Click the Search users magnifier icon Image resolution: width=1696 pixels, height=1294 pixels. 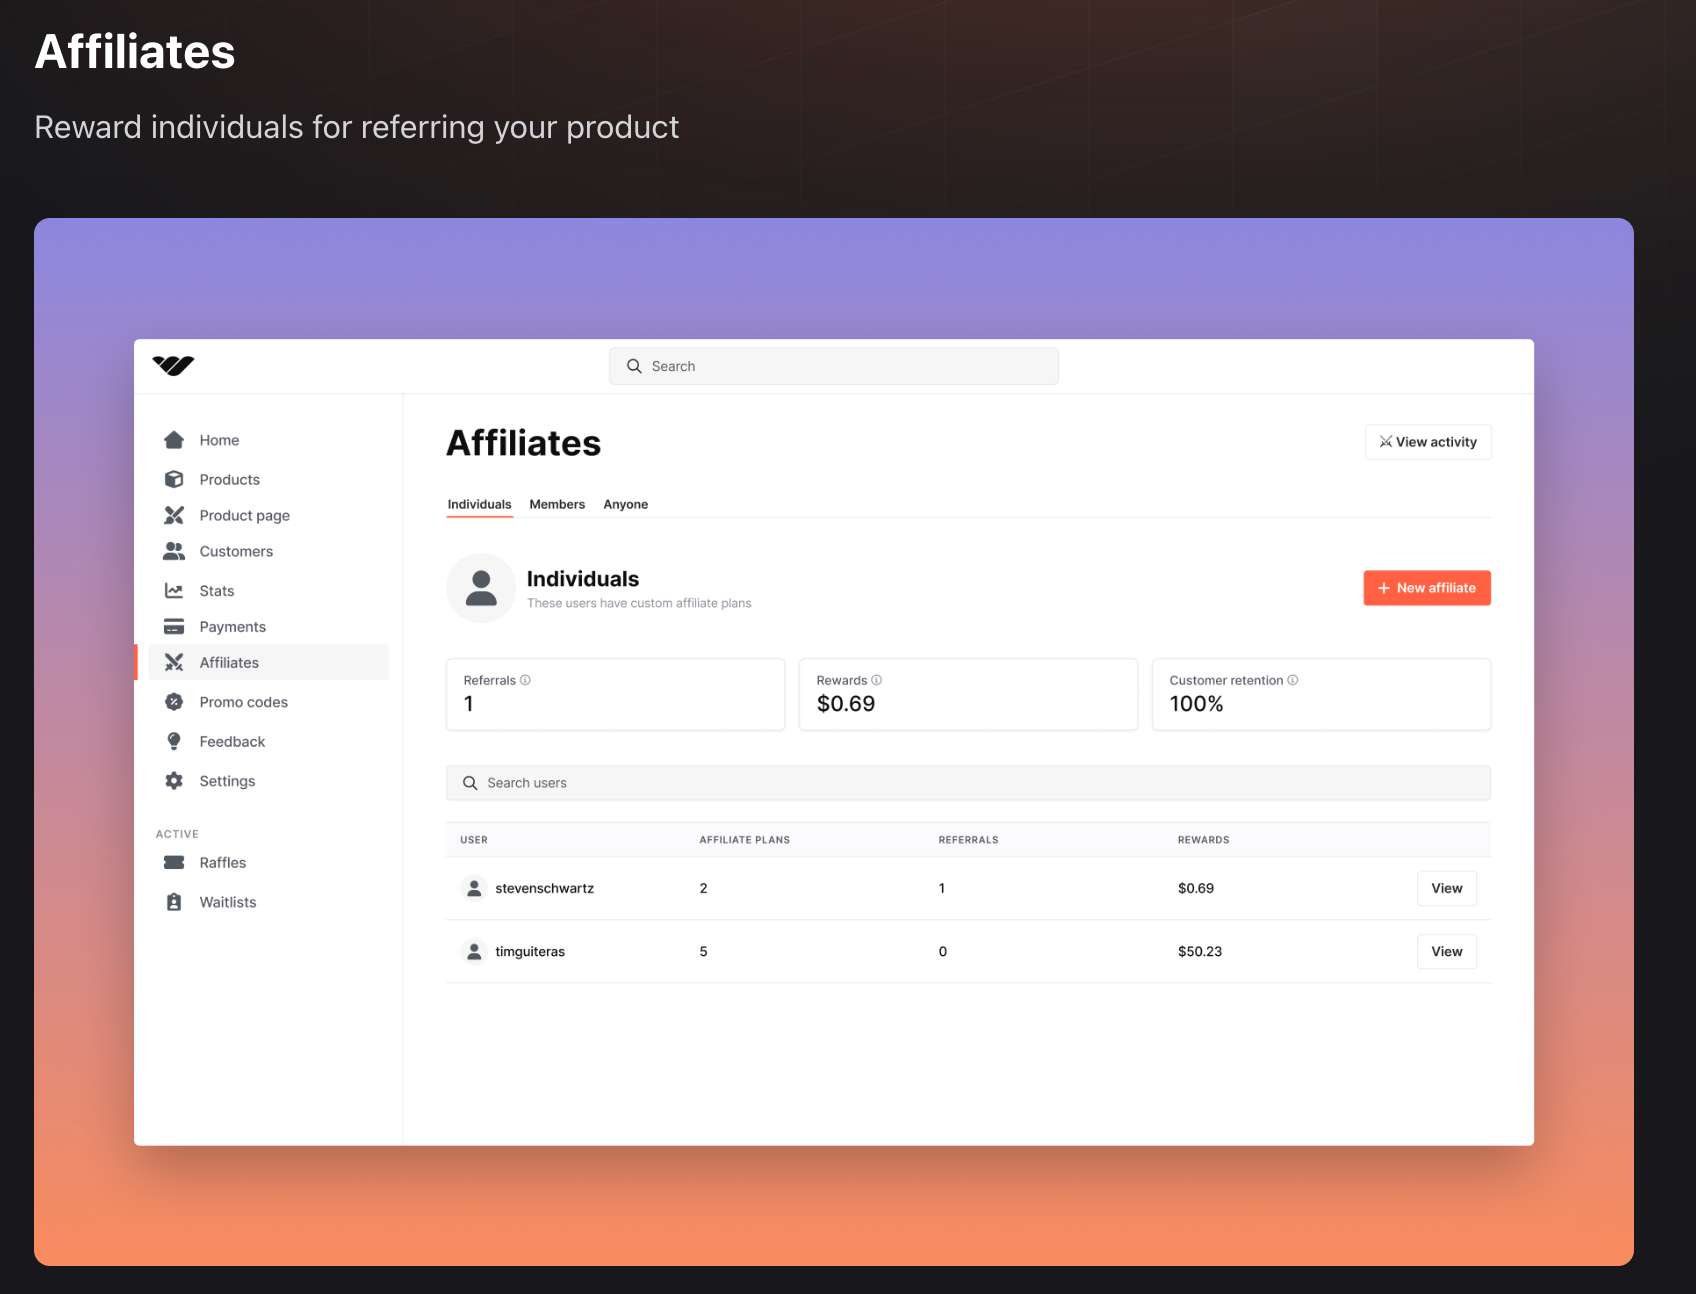[x=470, y=783]
